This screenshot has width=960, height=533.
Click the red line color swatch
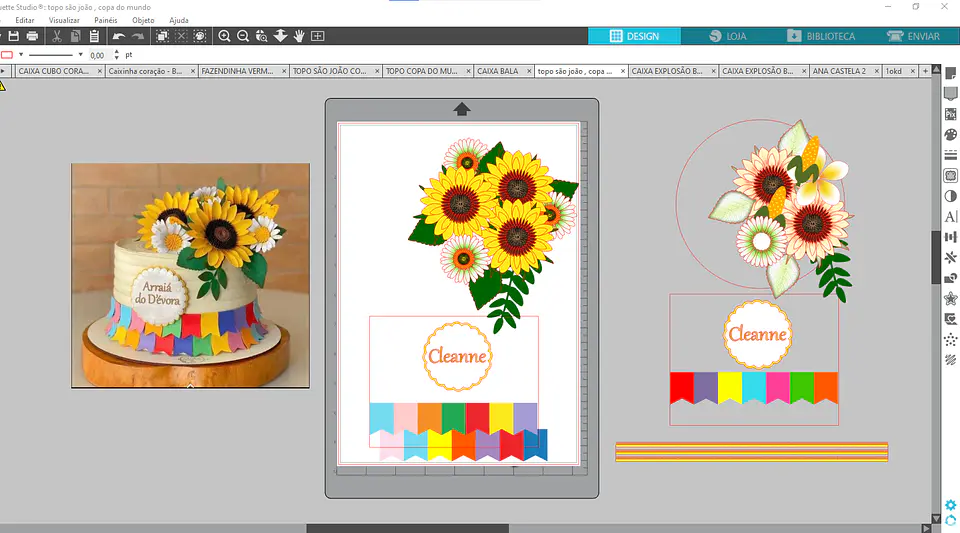click(x=7, y=54)
